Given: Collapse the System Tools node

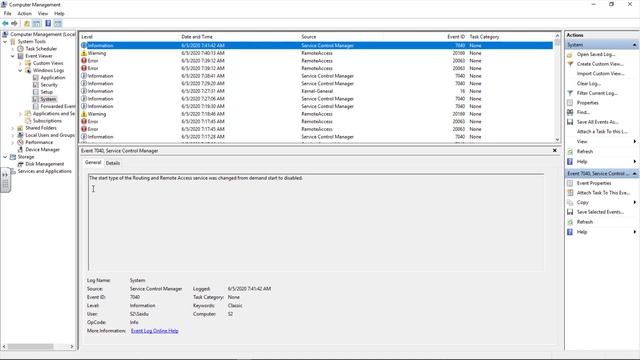Looking at the screenshot, I should tap(5, 42).
